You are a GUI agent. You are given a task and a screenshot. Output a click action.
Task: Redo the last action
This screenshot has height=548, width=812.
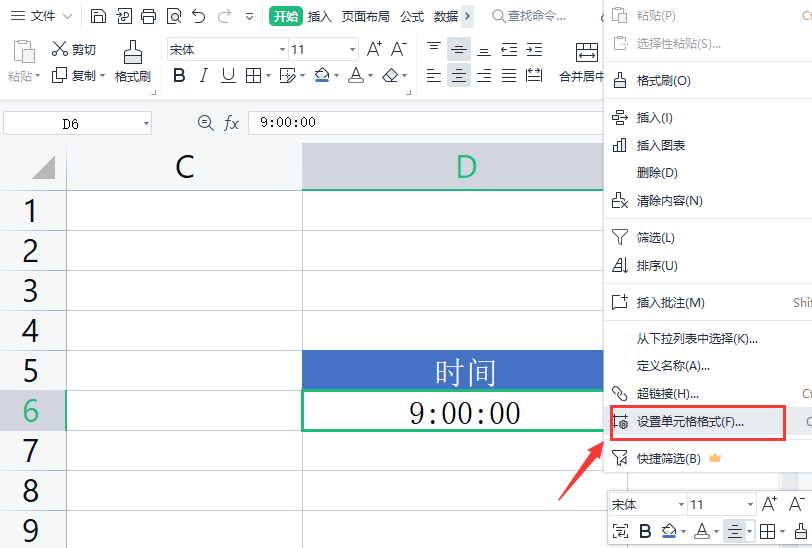[x=224, y=16]
